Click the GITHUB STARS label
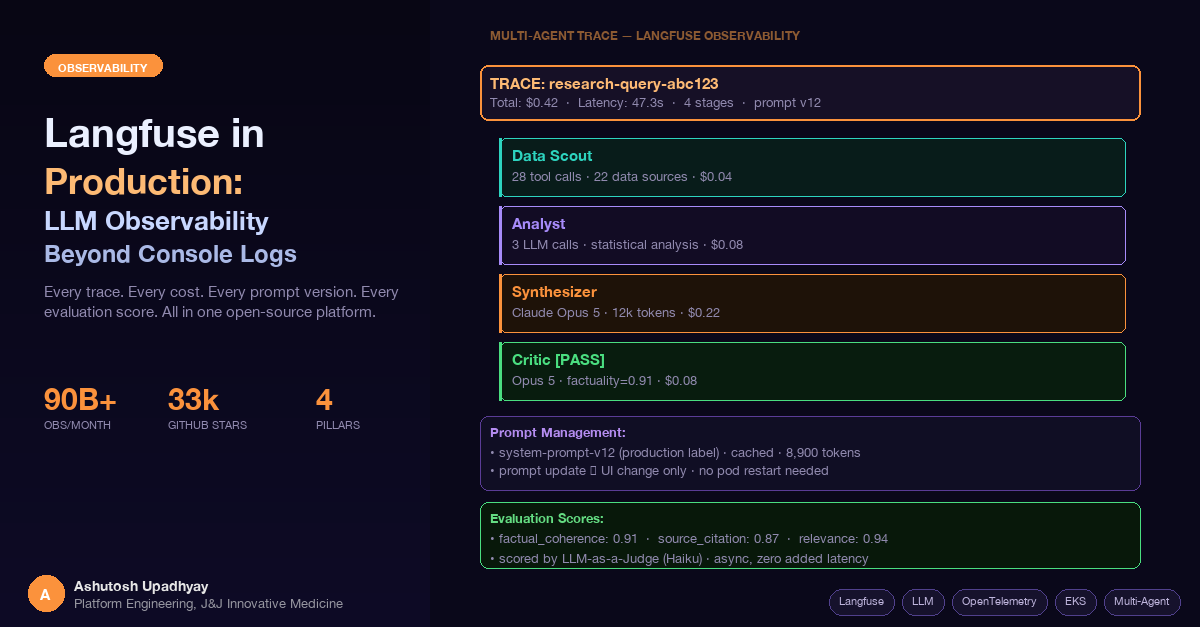This screenshot has height=627, width=1200. tap(207, 425)
